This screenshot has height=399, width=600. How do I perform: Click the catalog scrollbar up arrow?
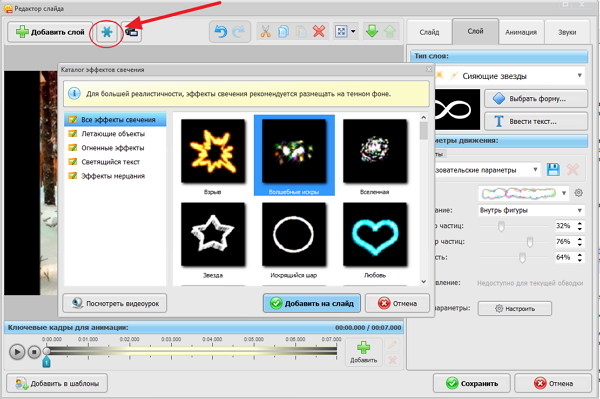424,117
